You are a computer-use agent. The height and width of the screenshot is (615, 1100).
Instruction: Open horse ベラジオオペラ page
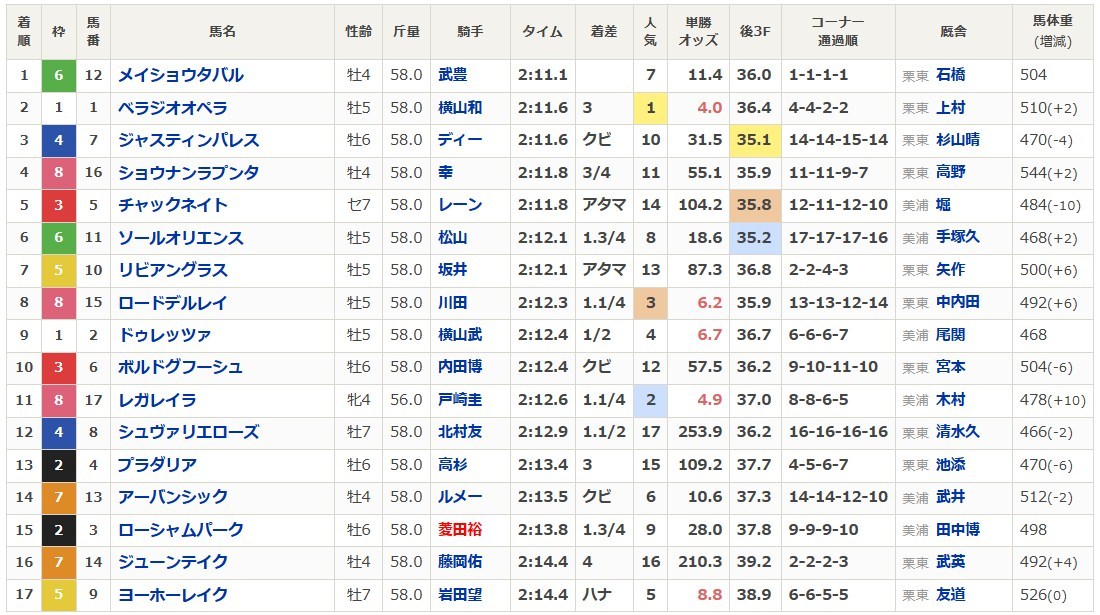[x=173, y=108]
